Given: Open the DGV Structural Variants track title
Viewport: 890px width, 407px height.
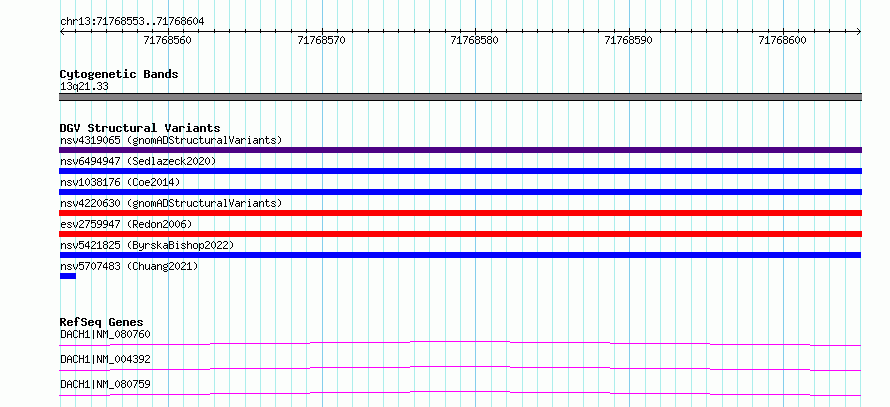Looking at the screenshot, I should (x=140, y=128).
